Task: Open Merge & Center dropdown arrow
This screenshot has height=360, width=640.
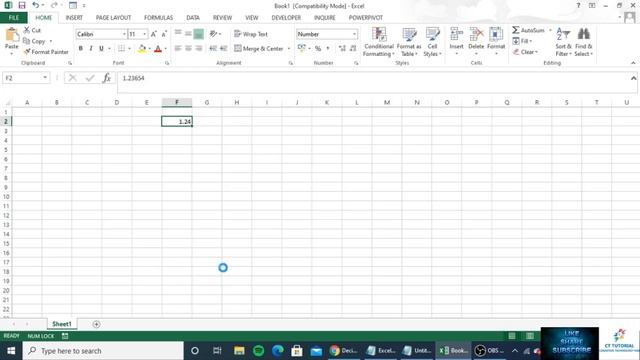Action: [289, 49]
